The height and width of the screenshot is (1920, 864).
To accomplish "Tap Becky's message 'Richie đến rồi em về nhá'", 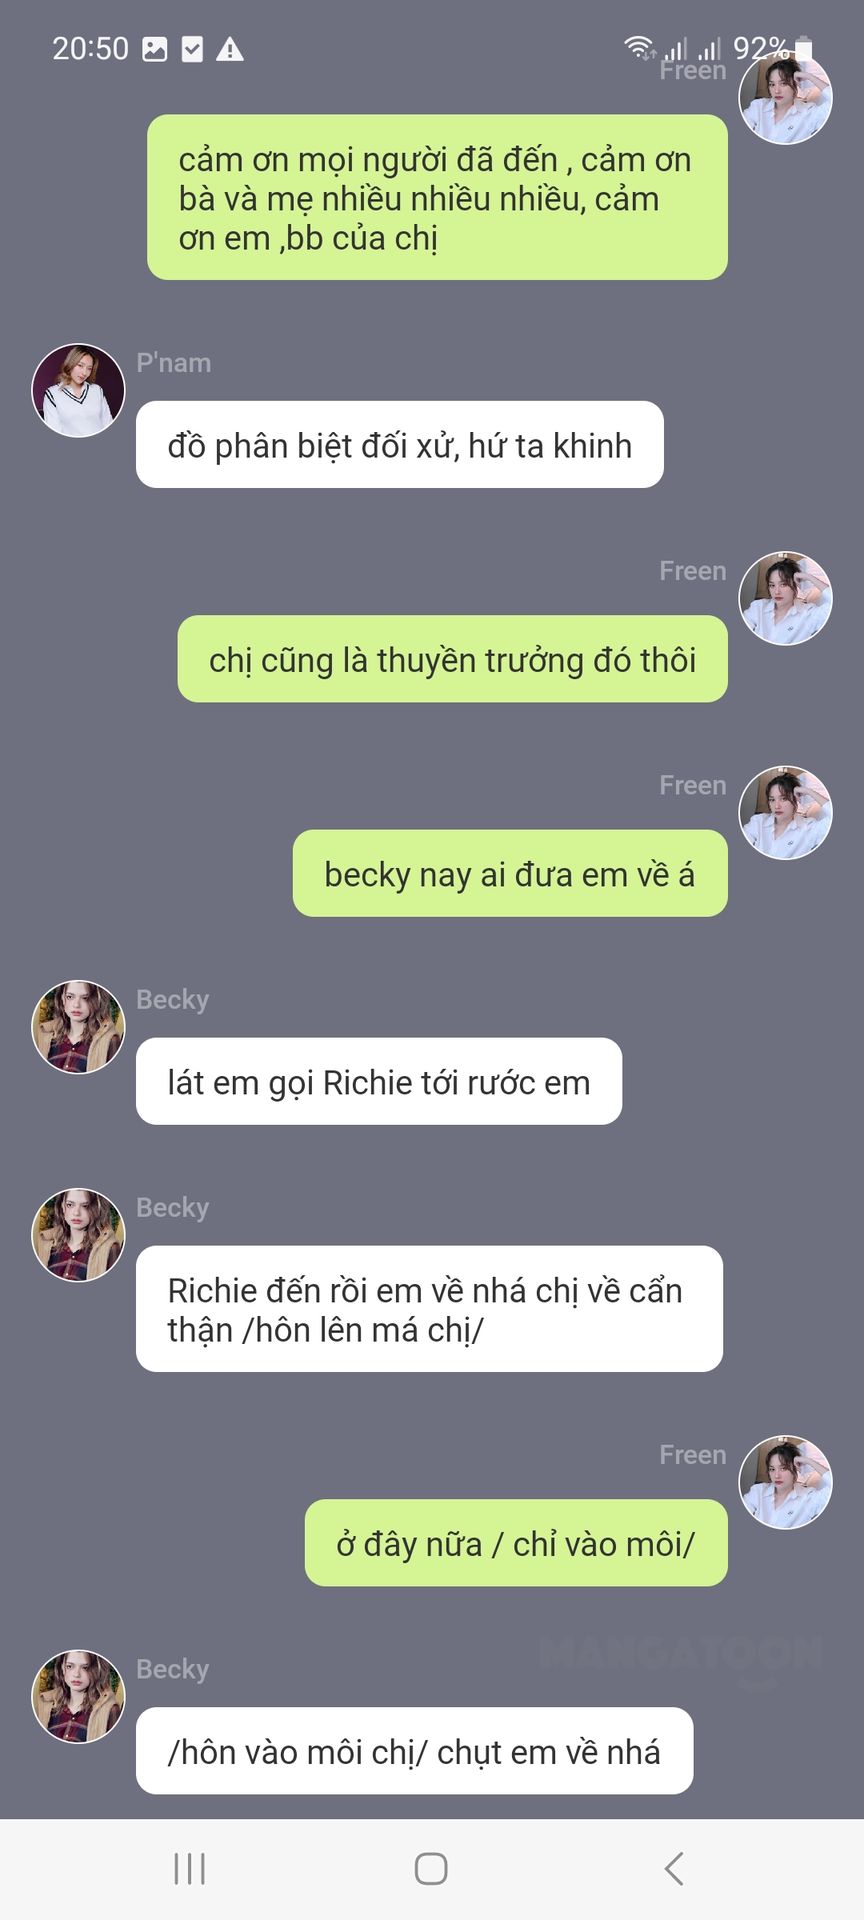I will [429, 1309].
